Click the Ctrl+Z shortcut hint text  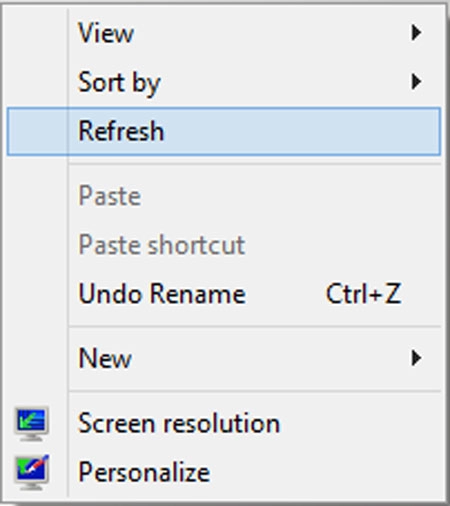363,294
